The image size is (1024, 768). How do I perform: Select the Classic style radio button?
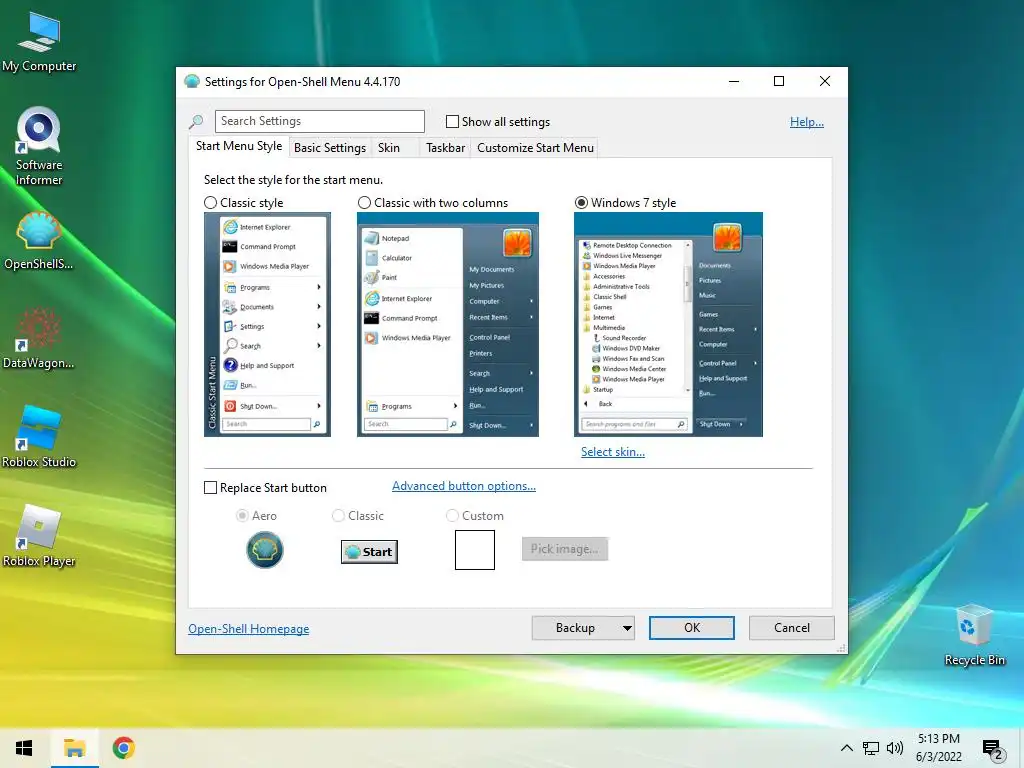(210, 203)
